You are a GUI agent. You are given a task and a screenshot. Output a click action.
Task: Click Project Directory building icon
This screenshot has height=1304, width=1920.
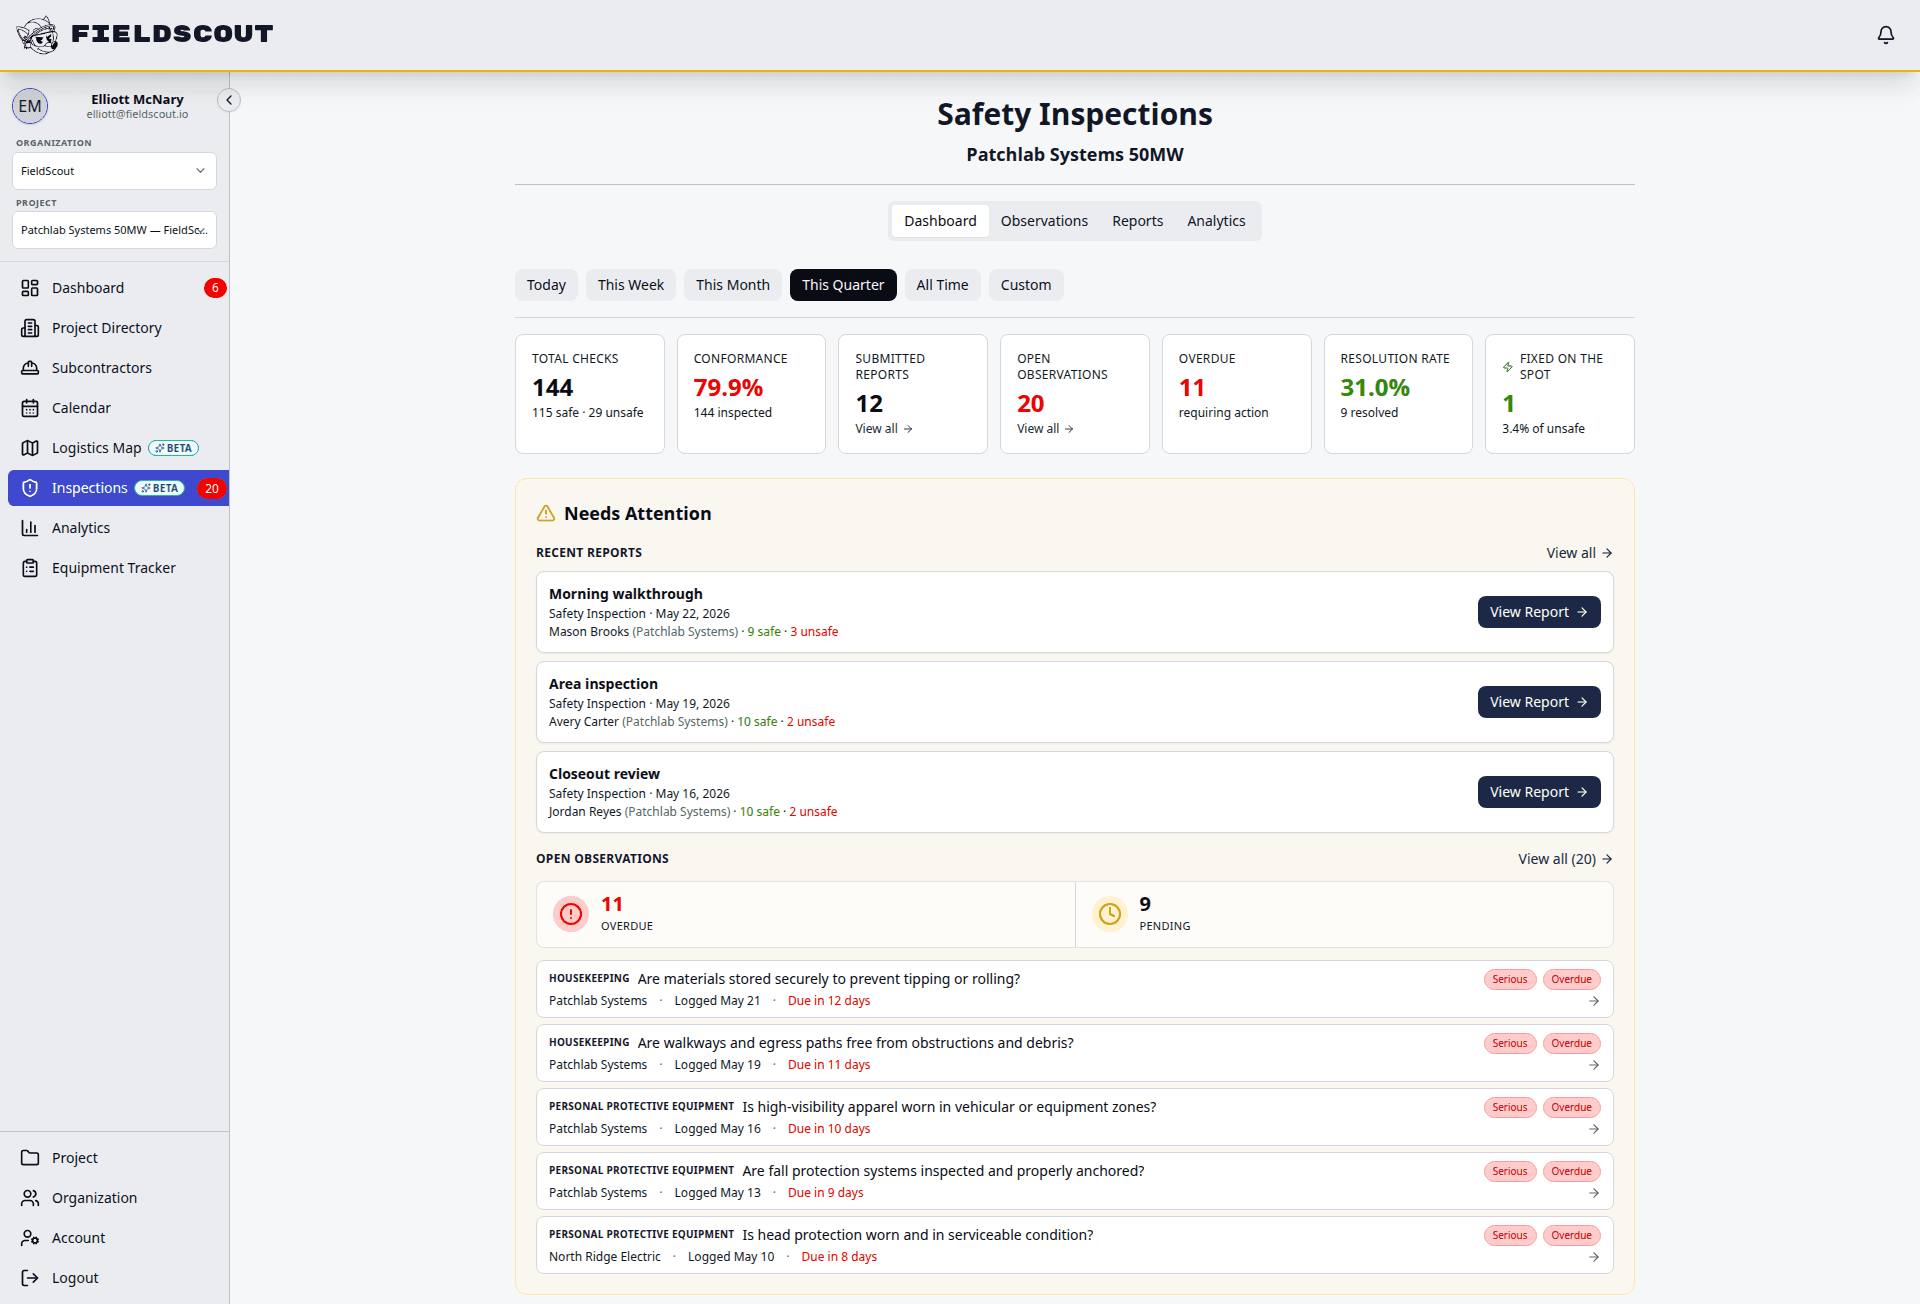tap(30, 328)
